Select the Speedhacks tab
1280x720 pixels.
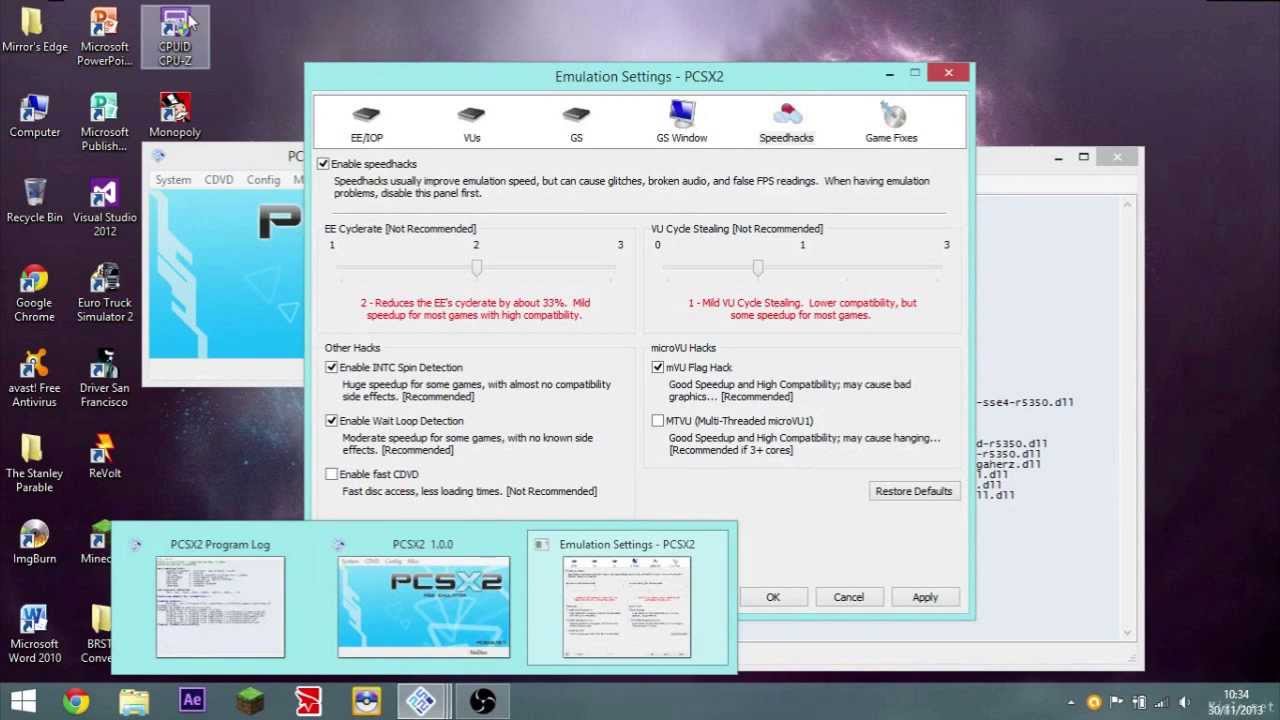[x=786, y=123]
